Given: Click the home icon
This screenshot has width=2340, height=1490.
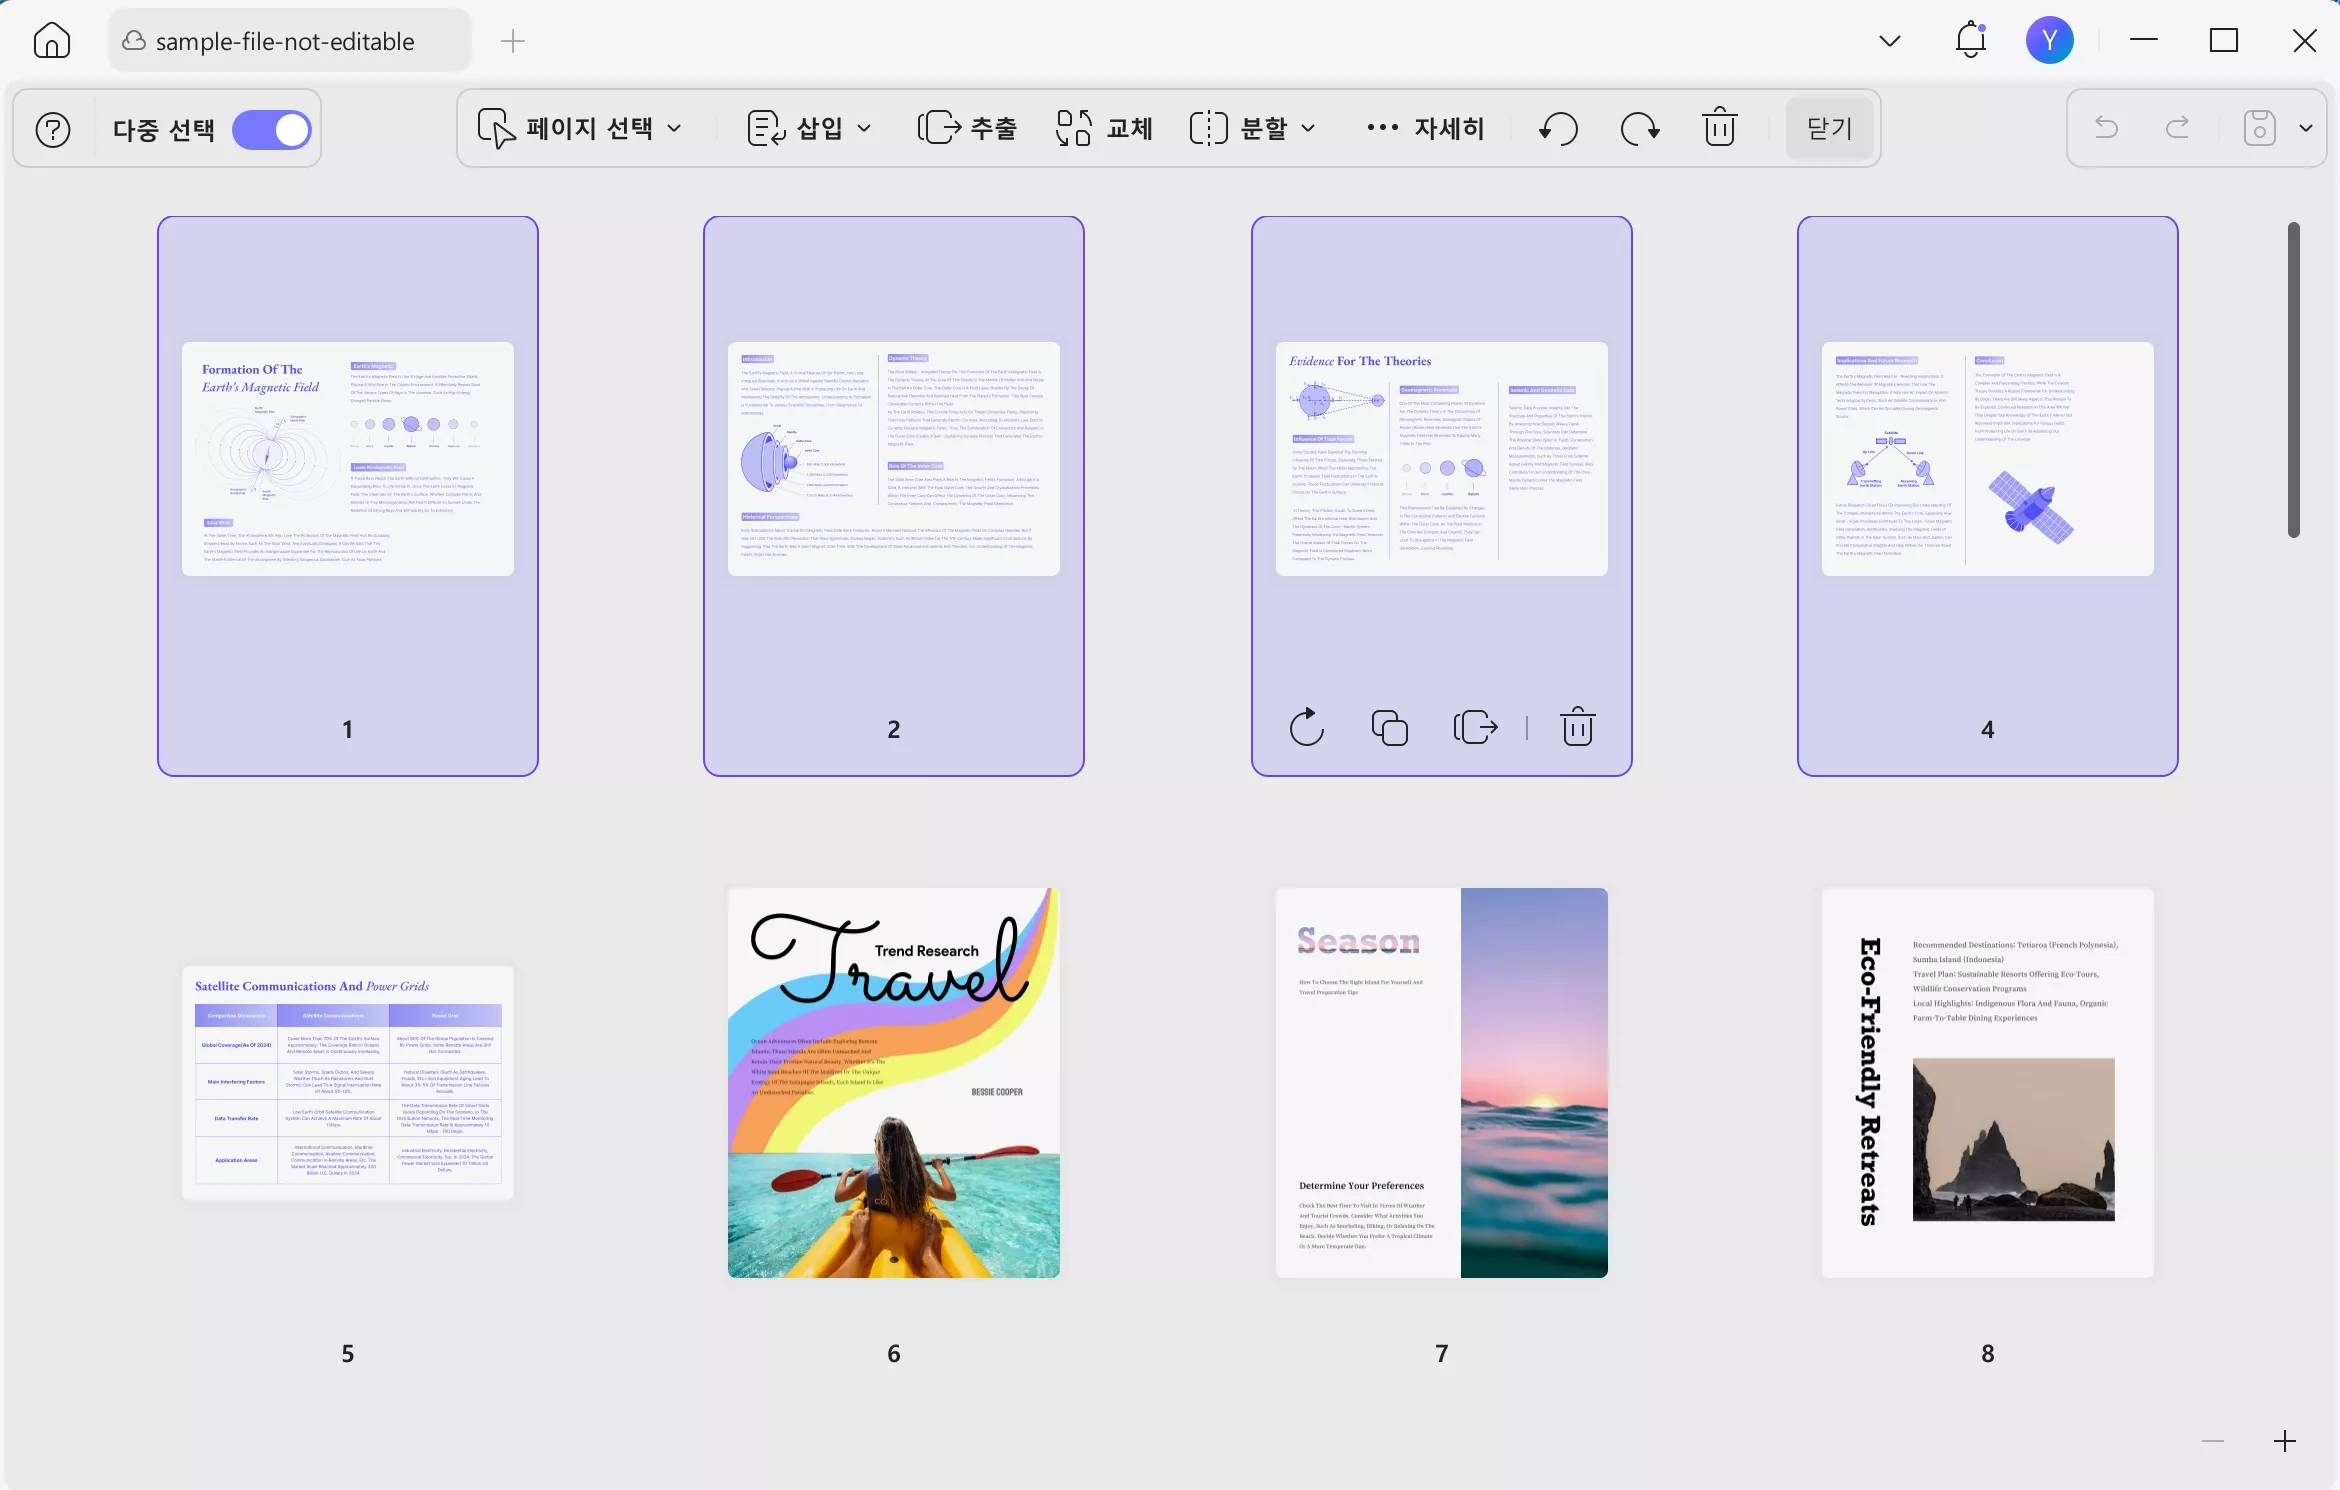Looking at the screenshot, I should [52, 41].
